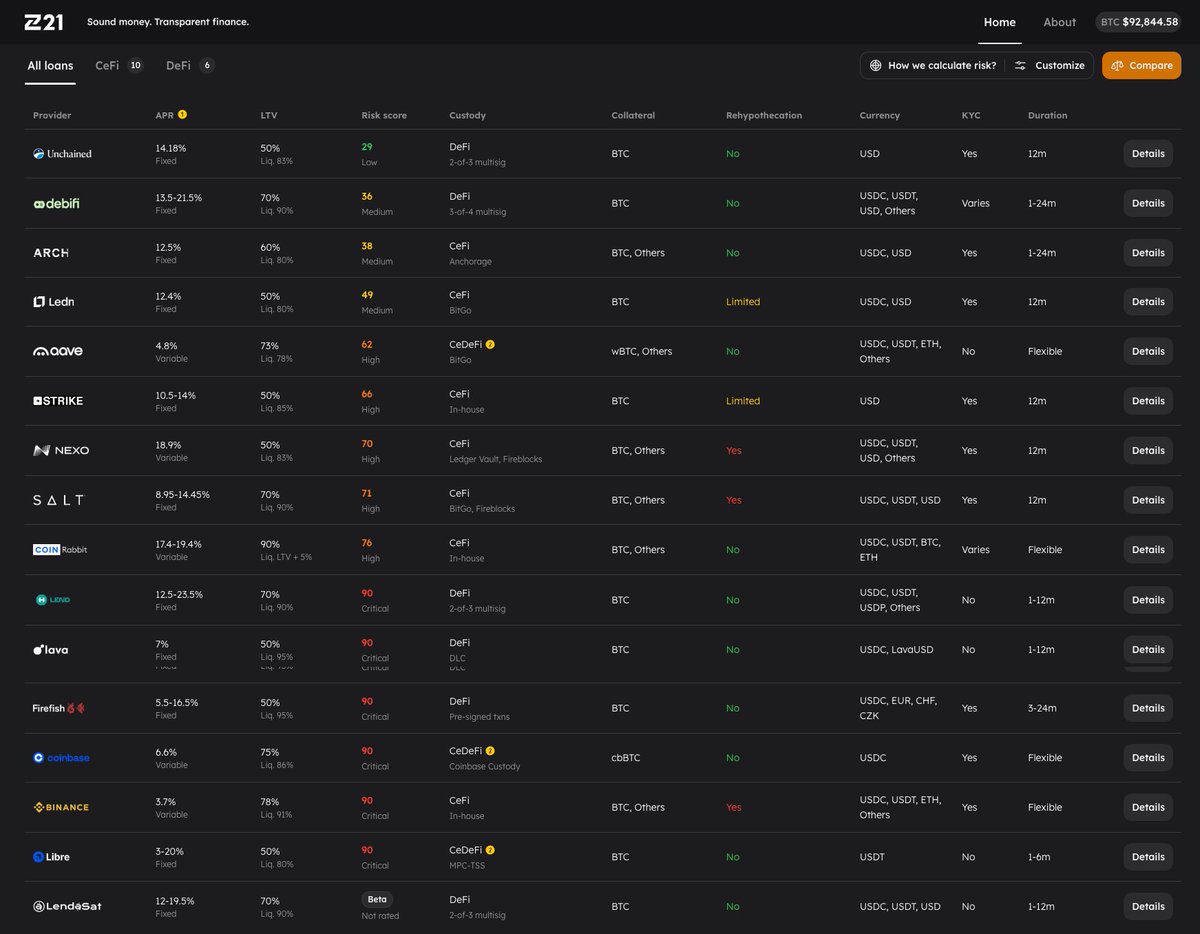The image size is (1200, 934).
Task: Open Details for aave
Action: click(x=1148, y=351)
